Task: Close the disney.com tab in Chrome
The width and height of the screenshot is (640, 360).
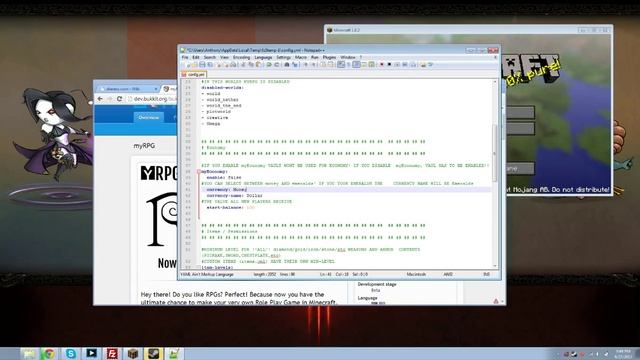Action: coord(156,89)
